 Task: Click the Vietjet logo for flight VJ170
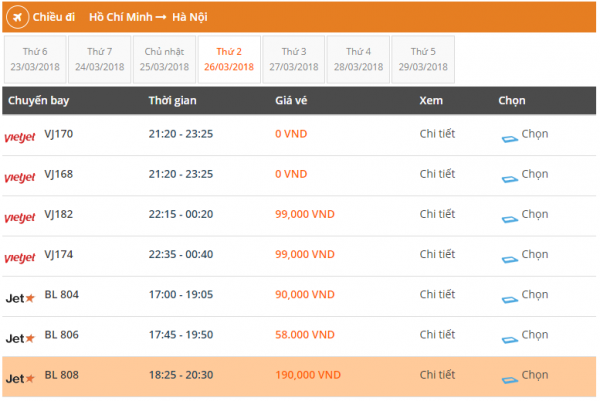click(x=20, y=137)
